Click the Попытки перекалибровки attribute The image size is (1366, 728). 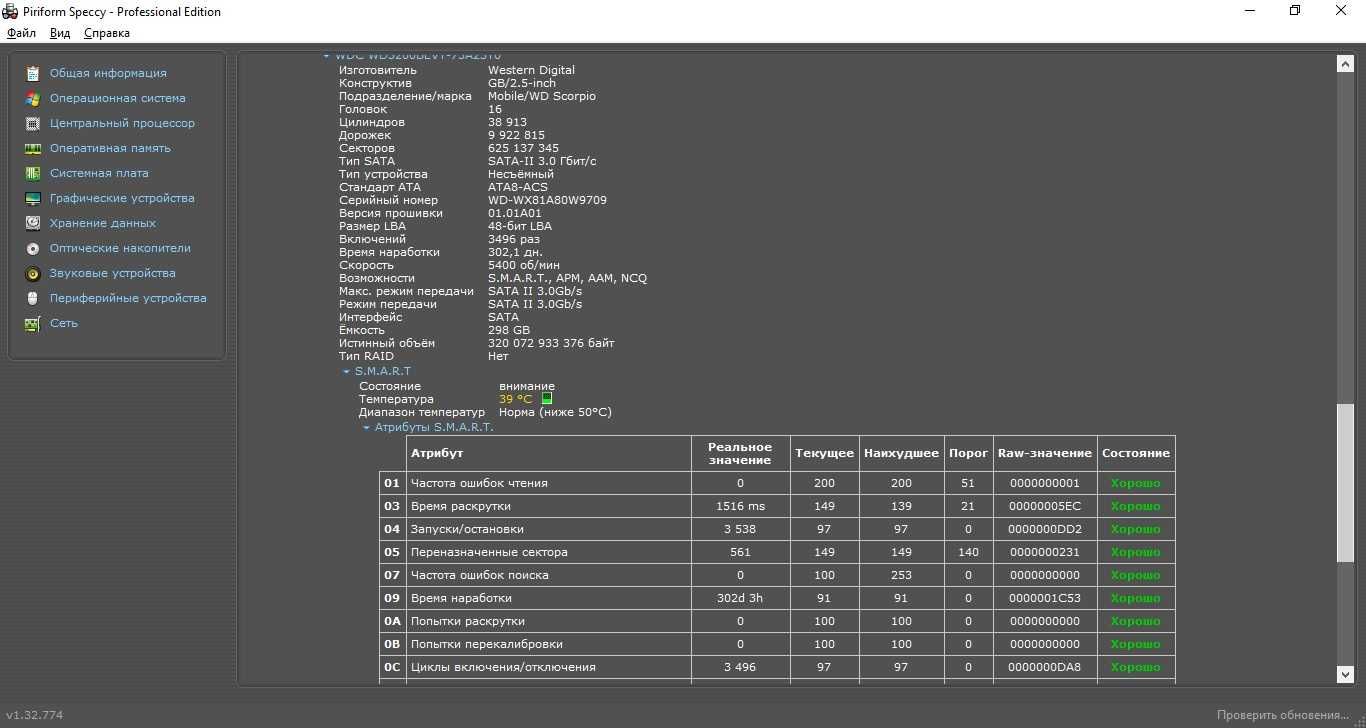pos(486,644)
